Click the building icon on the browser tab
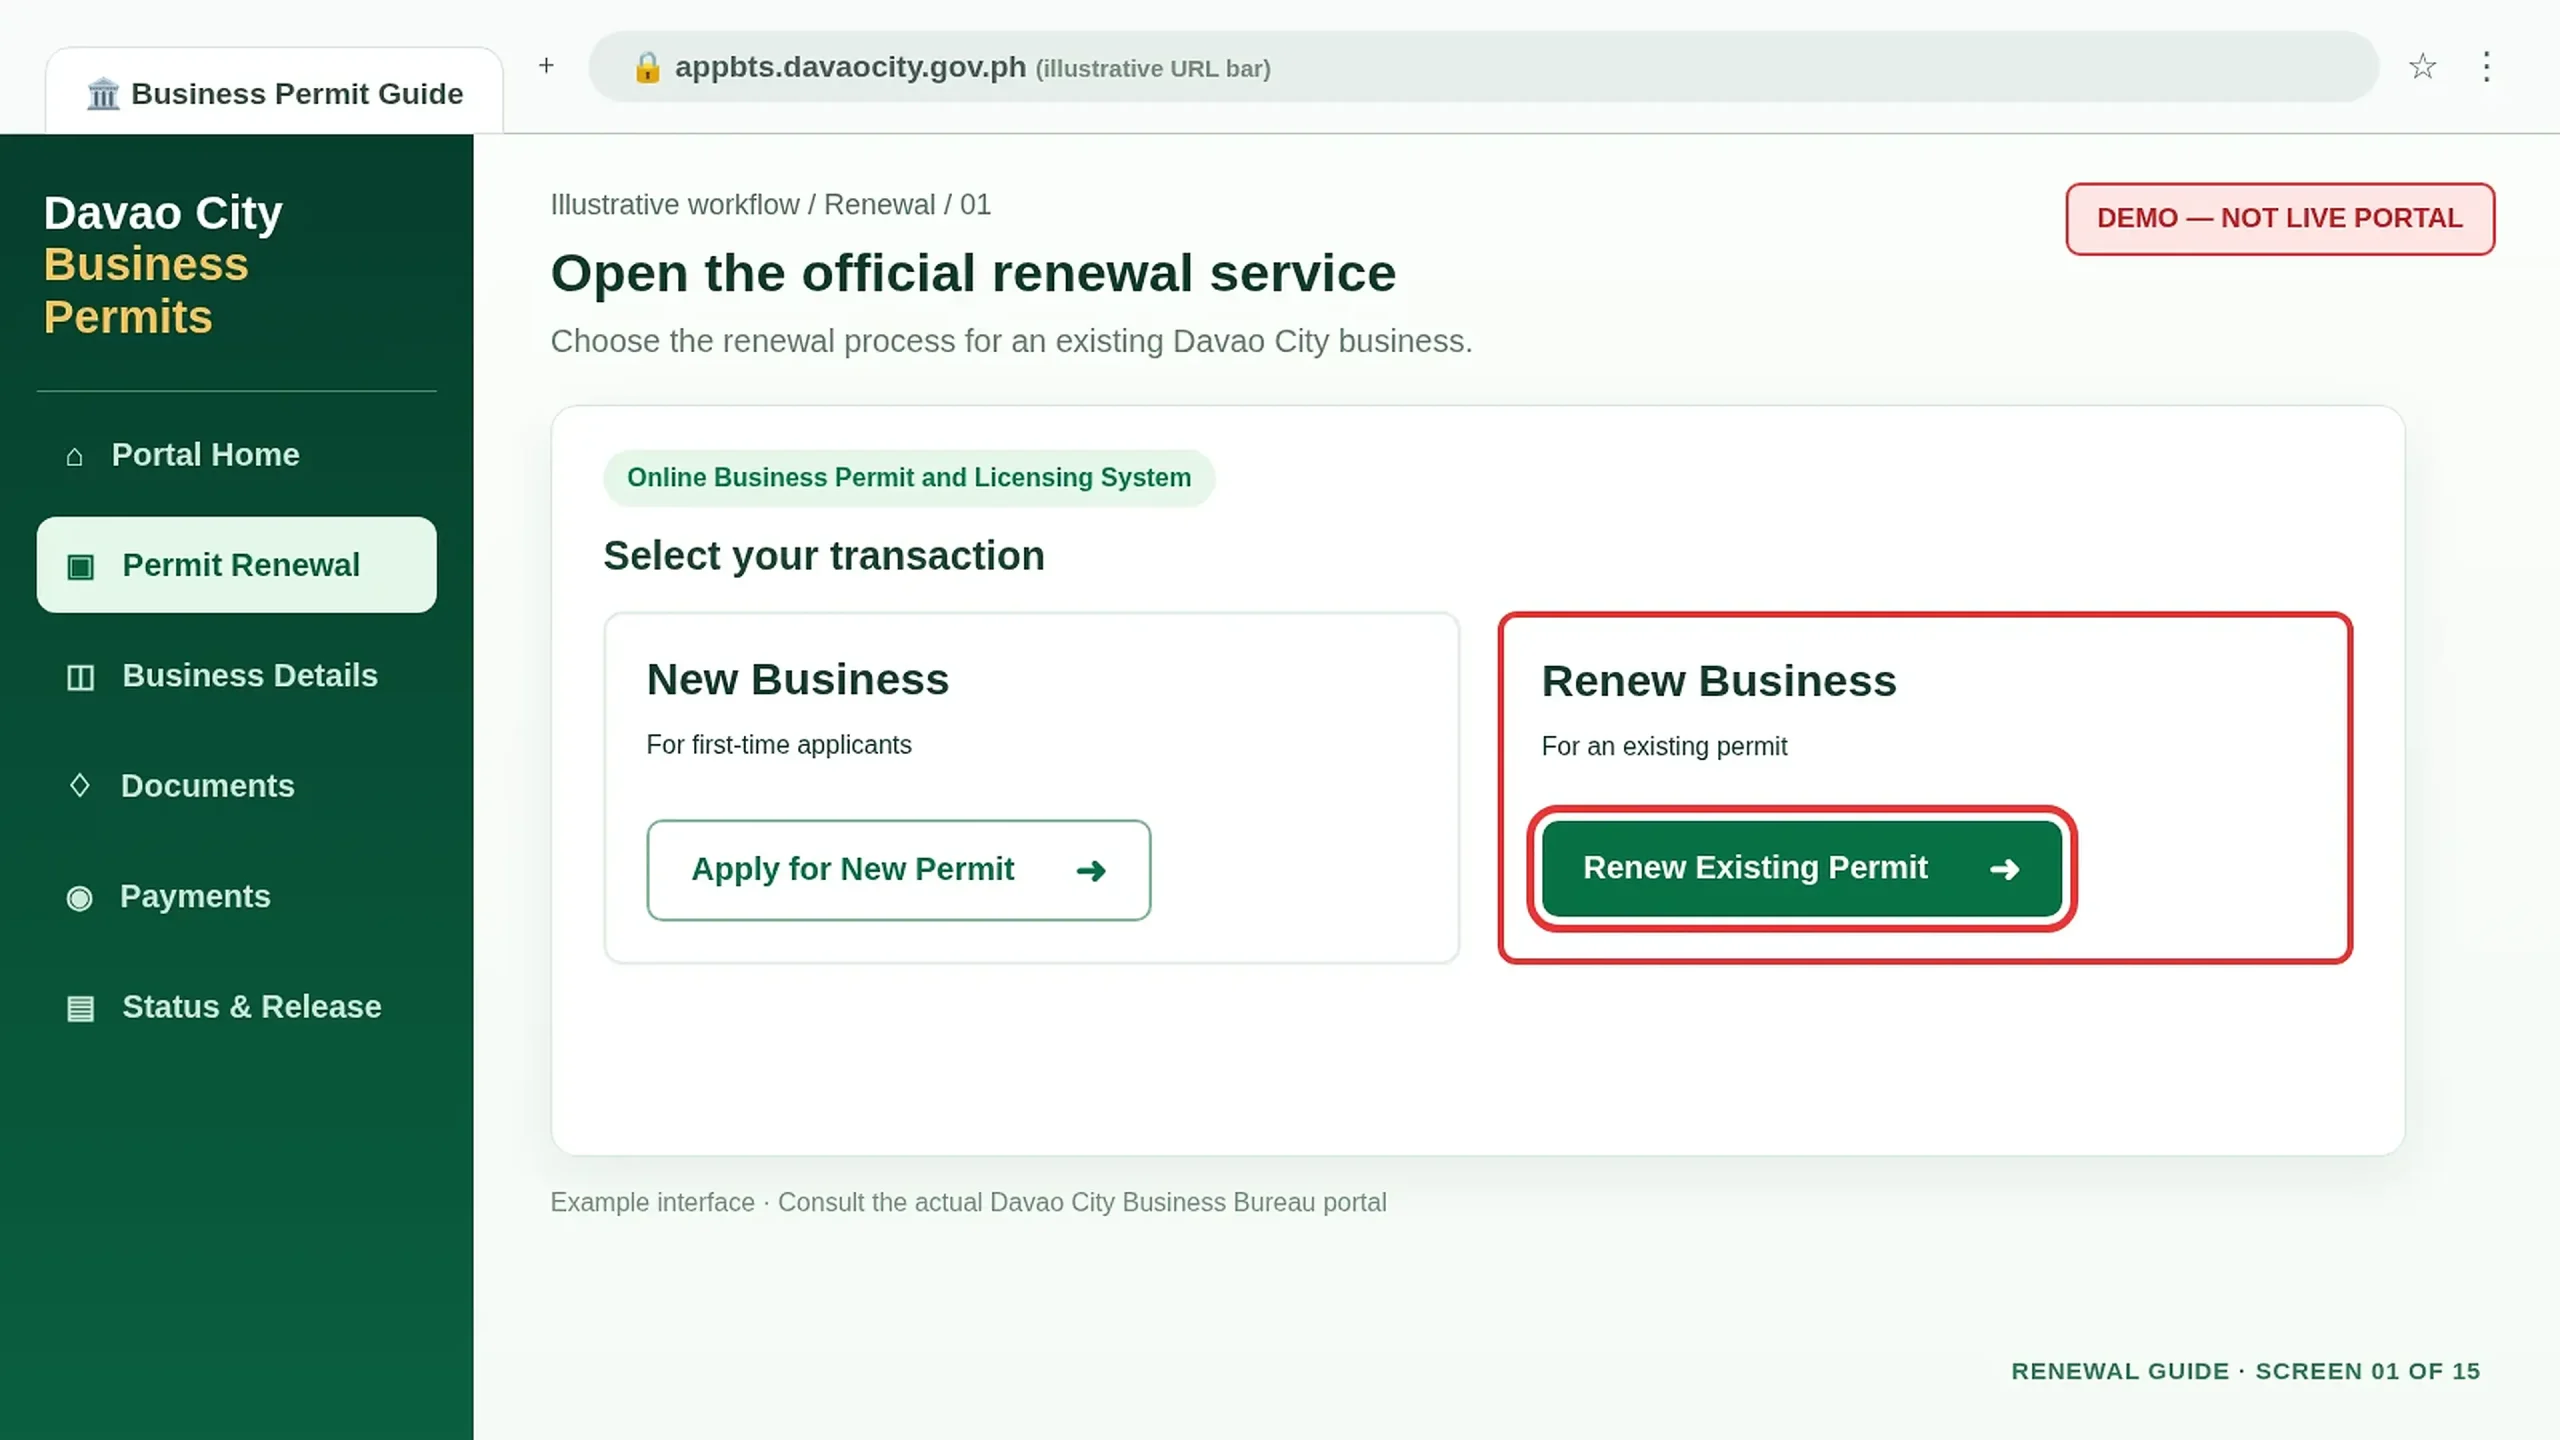This screenshot has width=2560, height=1440. (x=103, y=94)
